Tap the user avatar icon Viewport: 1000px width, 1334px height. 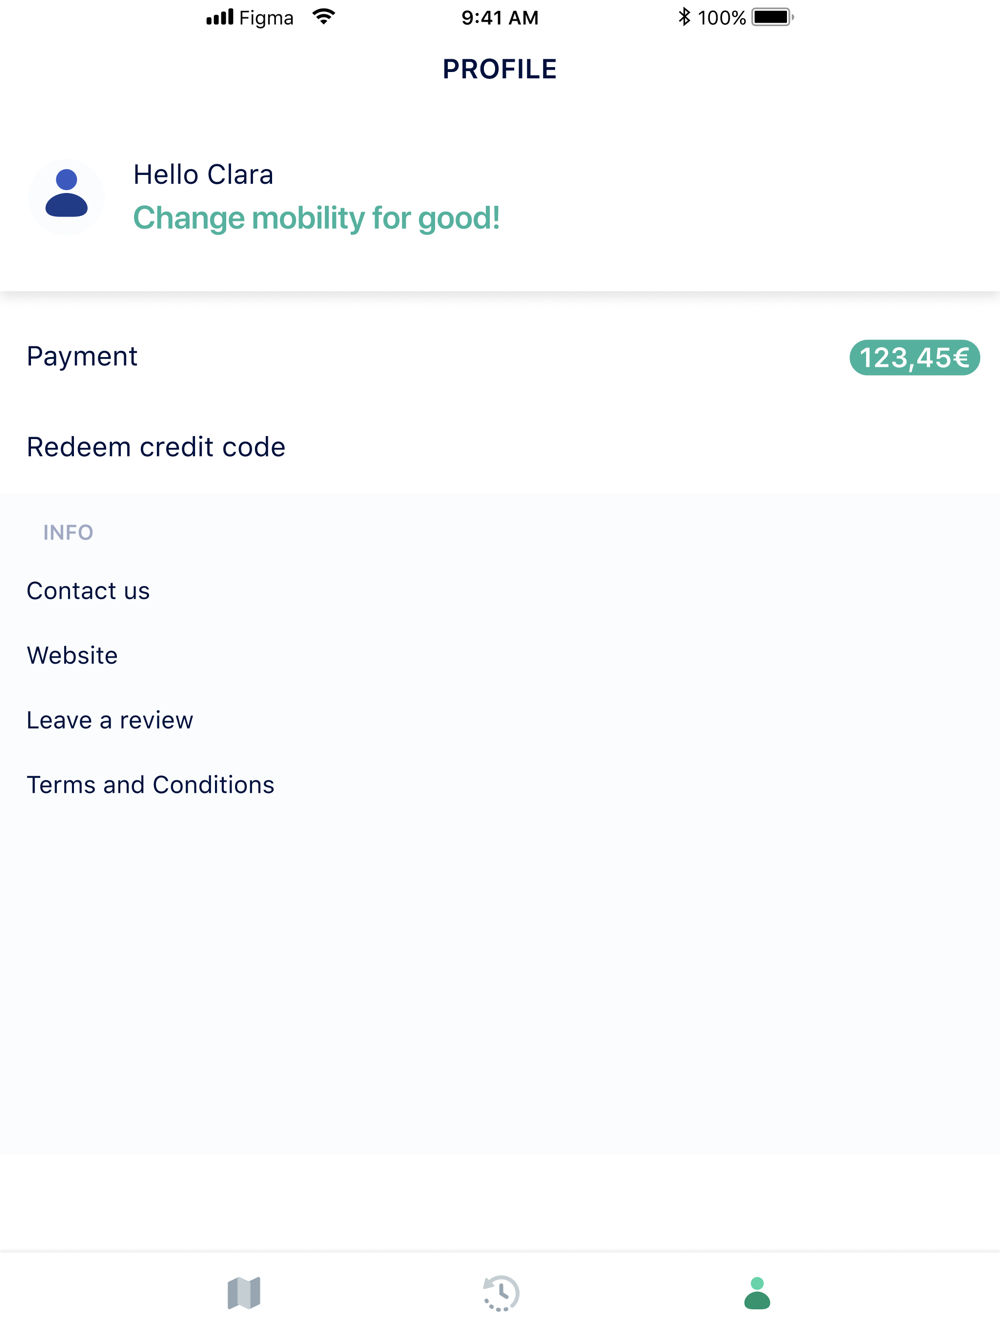click(66, 195)
